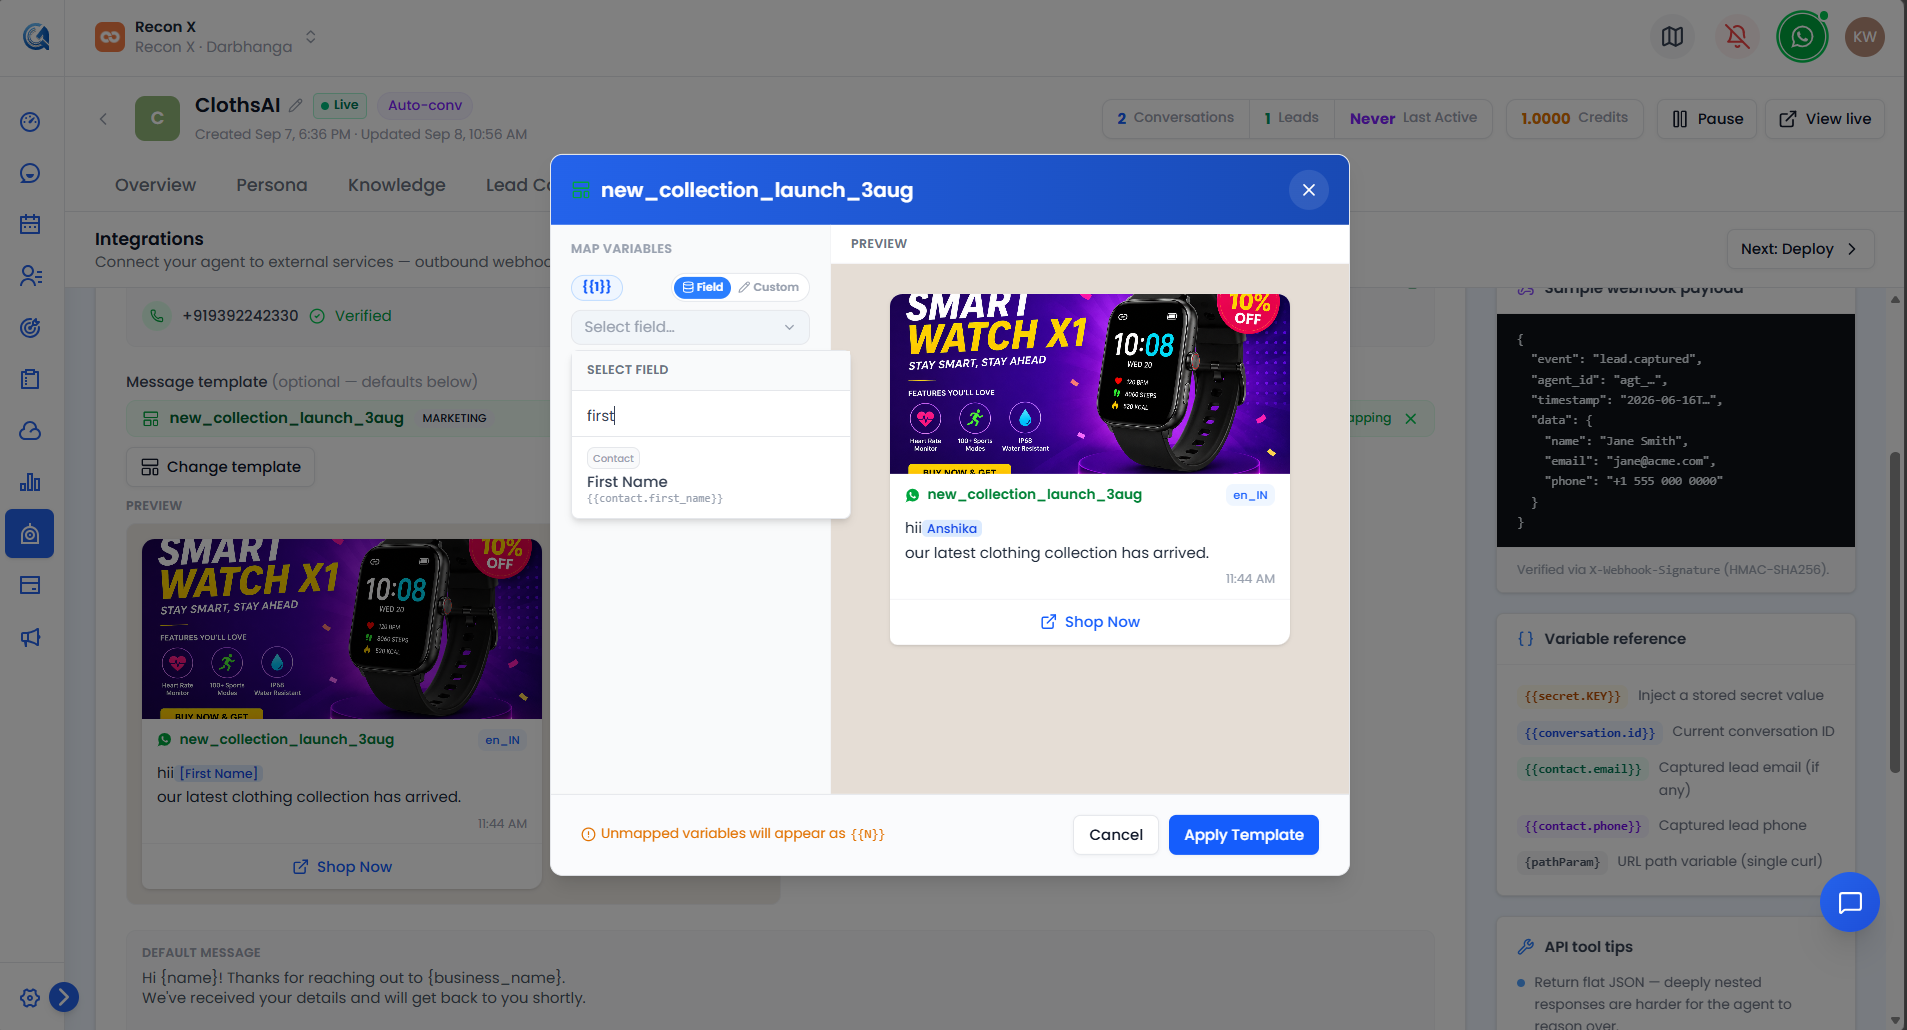
Task: Open the settings gear in sidebar
Action: pos(30,997)
